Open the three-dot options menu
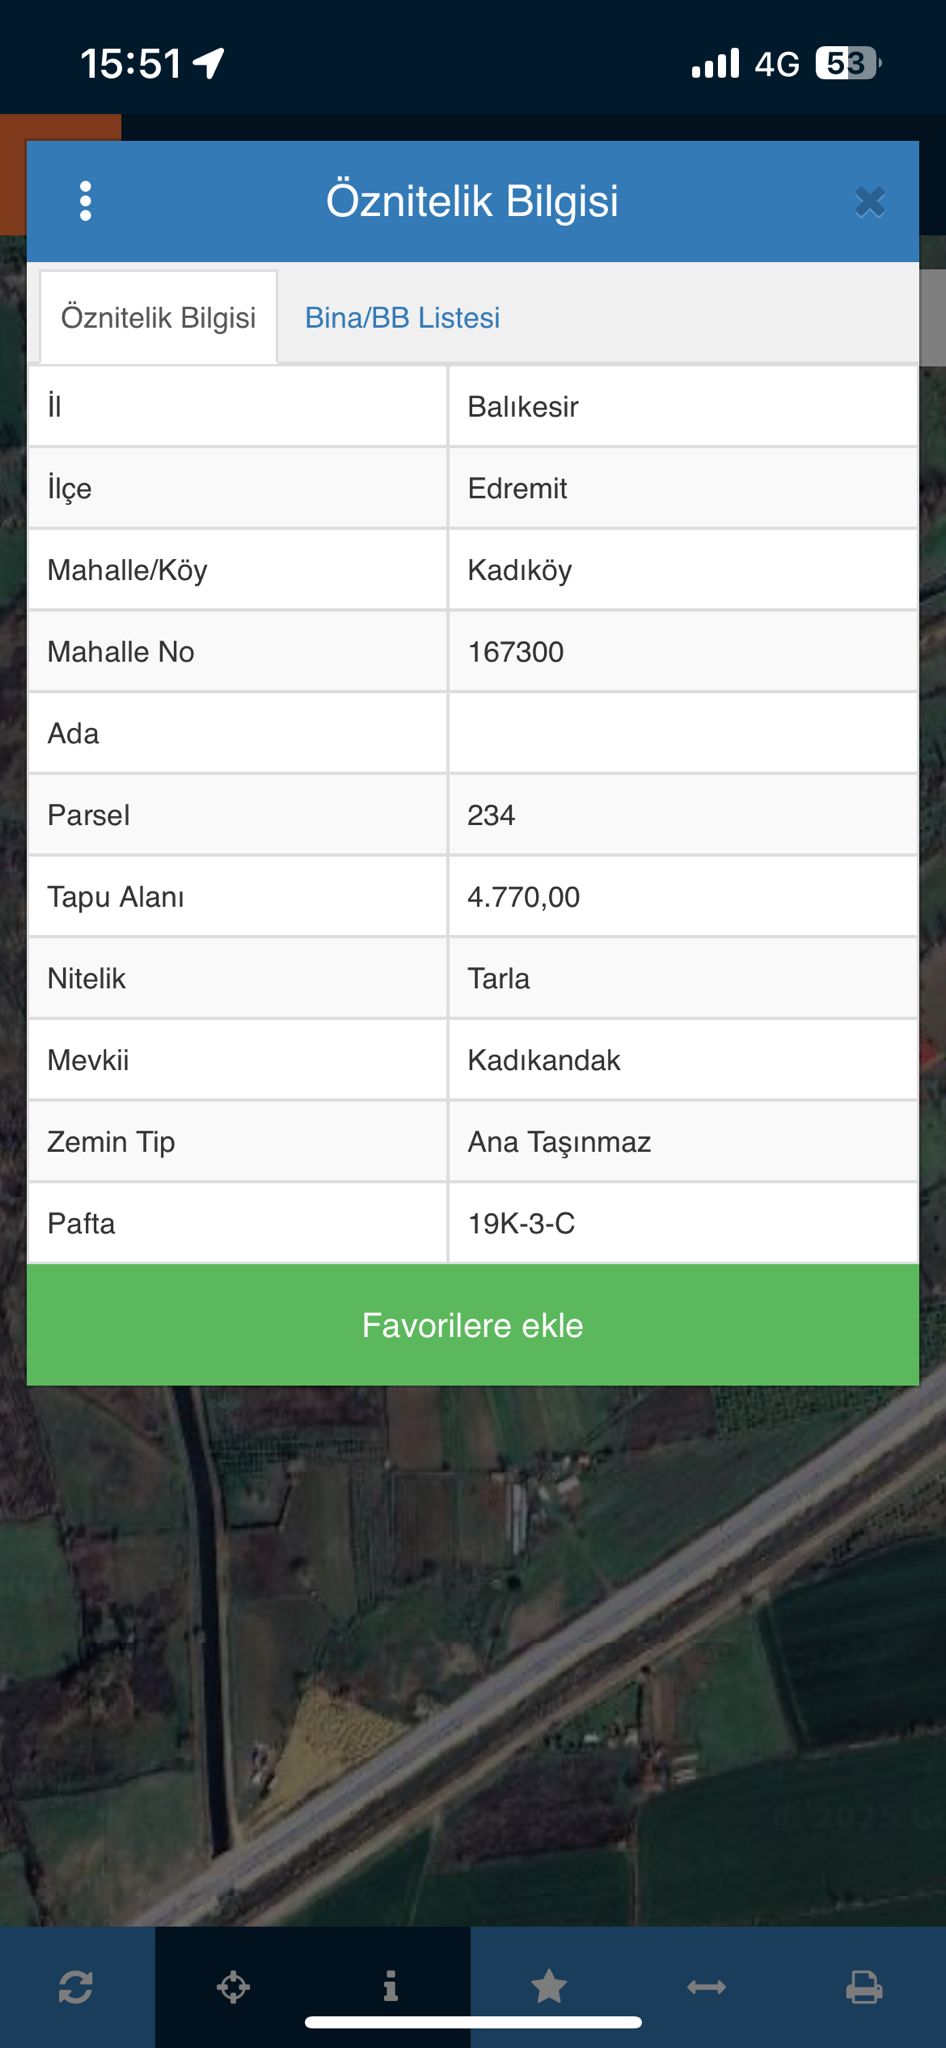 pyautogui.click(x=86, y=201)
